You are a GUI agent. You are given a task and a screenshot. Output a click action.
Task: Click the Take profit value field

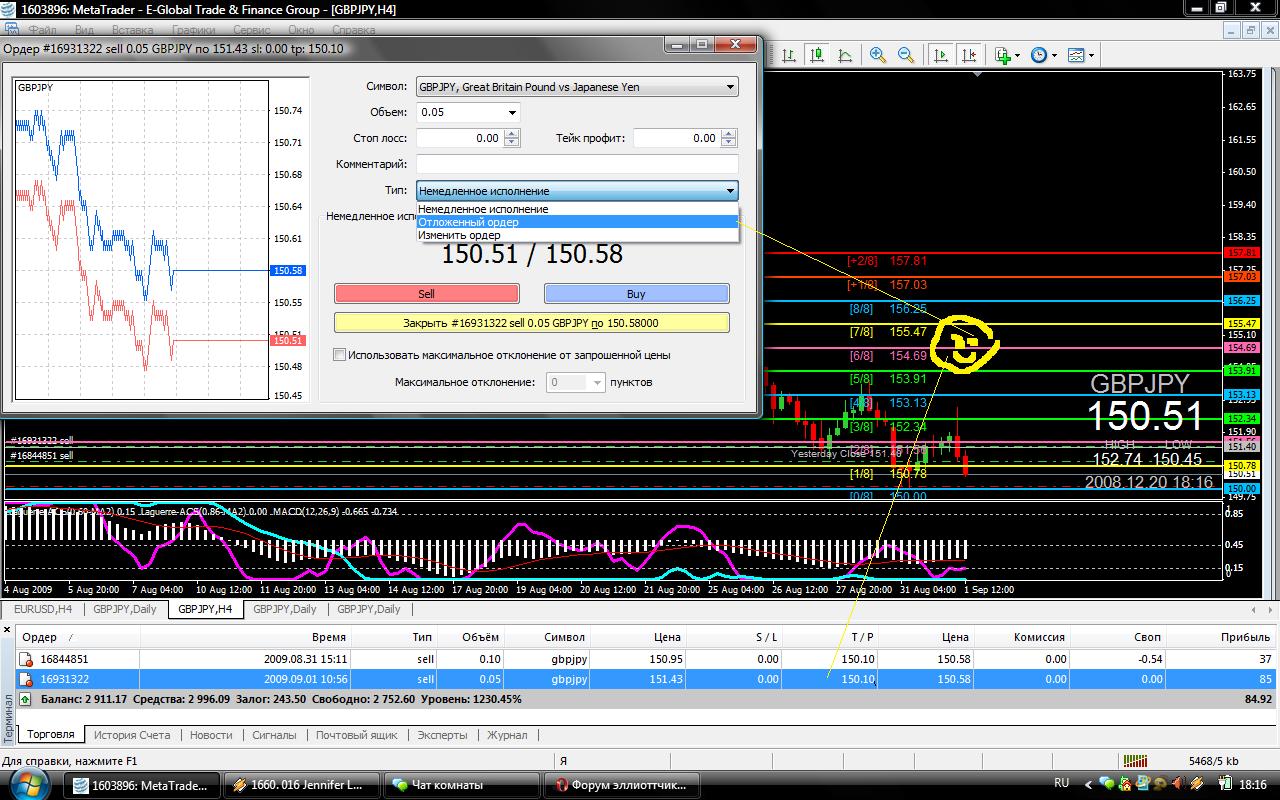(x=677, y=138)
